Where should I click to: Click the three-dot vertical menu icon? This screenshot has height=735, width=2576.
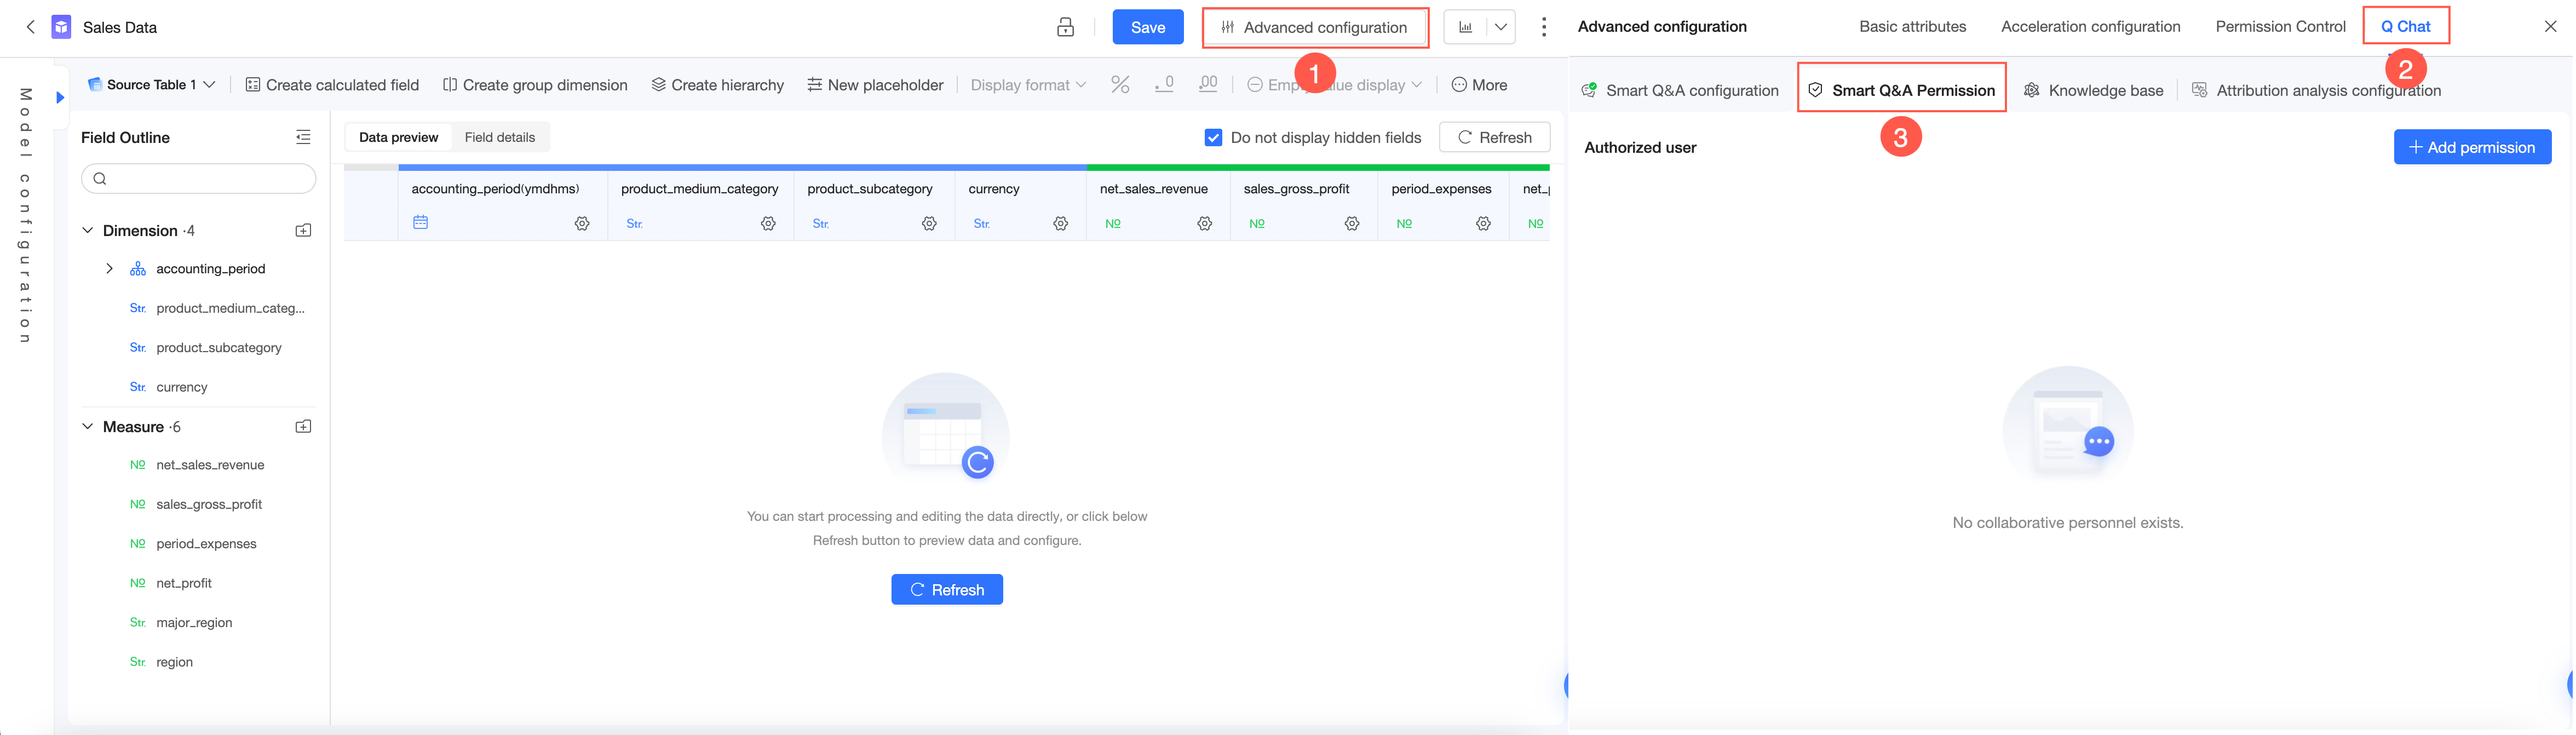[x=1543, y=27]
